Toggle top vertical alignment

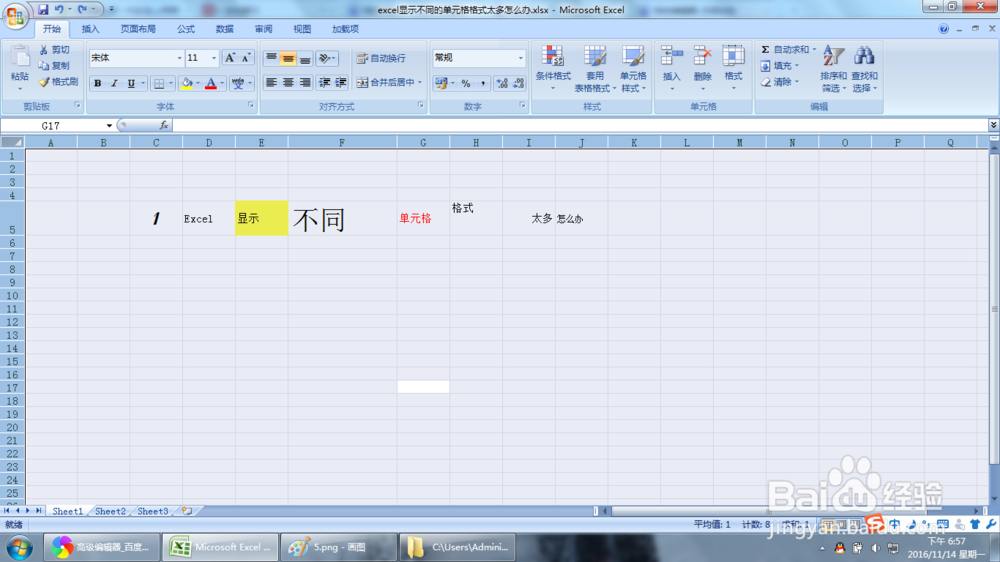(271, 58)
